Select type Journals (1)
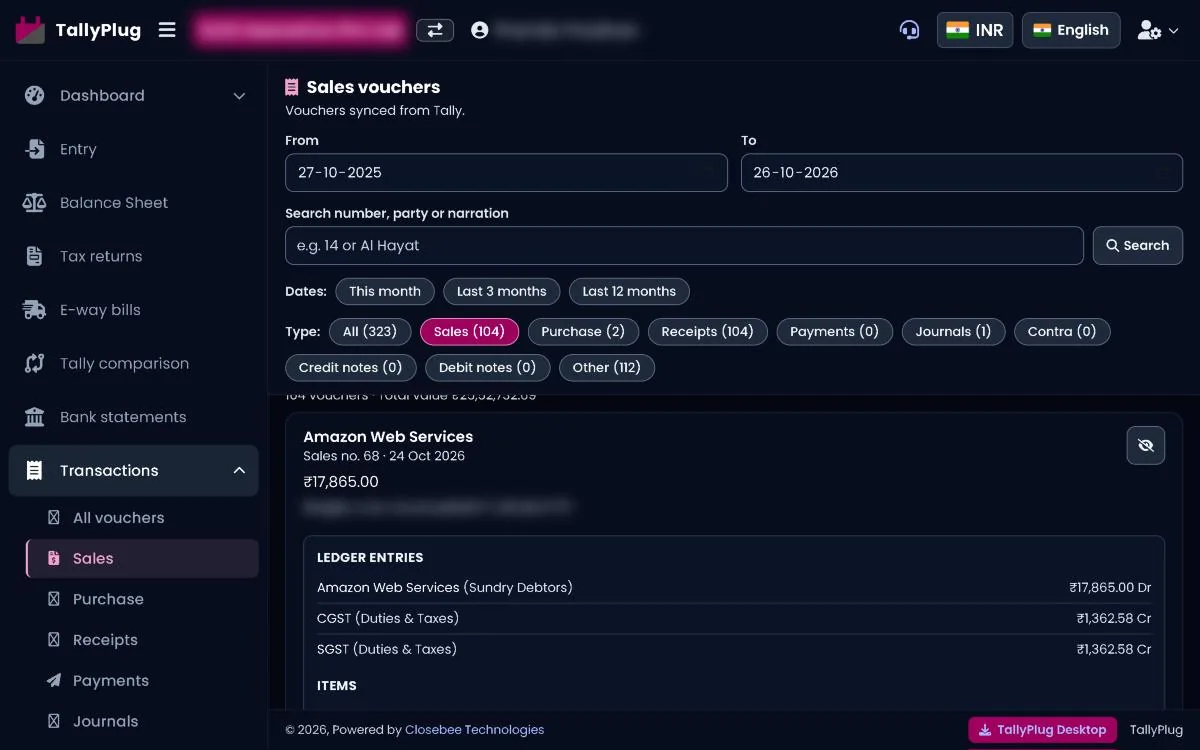This screenshot has height=750, width=1200. pyautogui.click(x=953, y=332)
